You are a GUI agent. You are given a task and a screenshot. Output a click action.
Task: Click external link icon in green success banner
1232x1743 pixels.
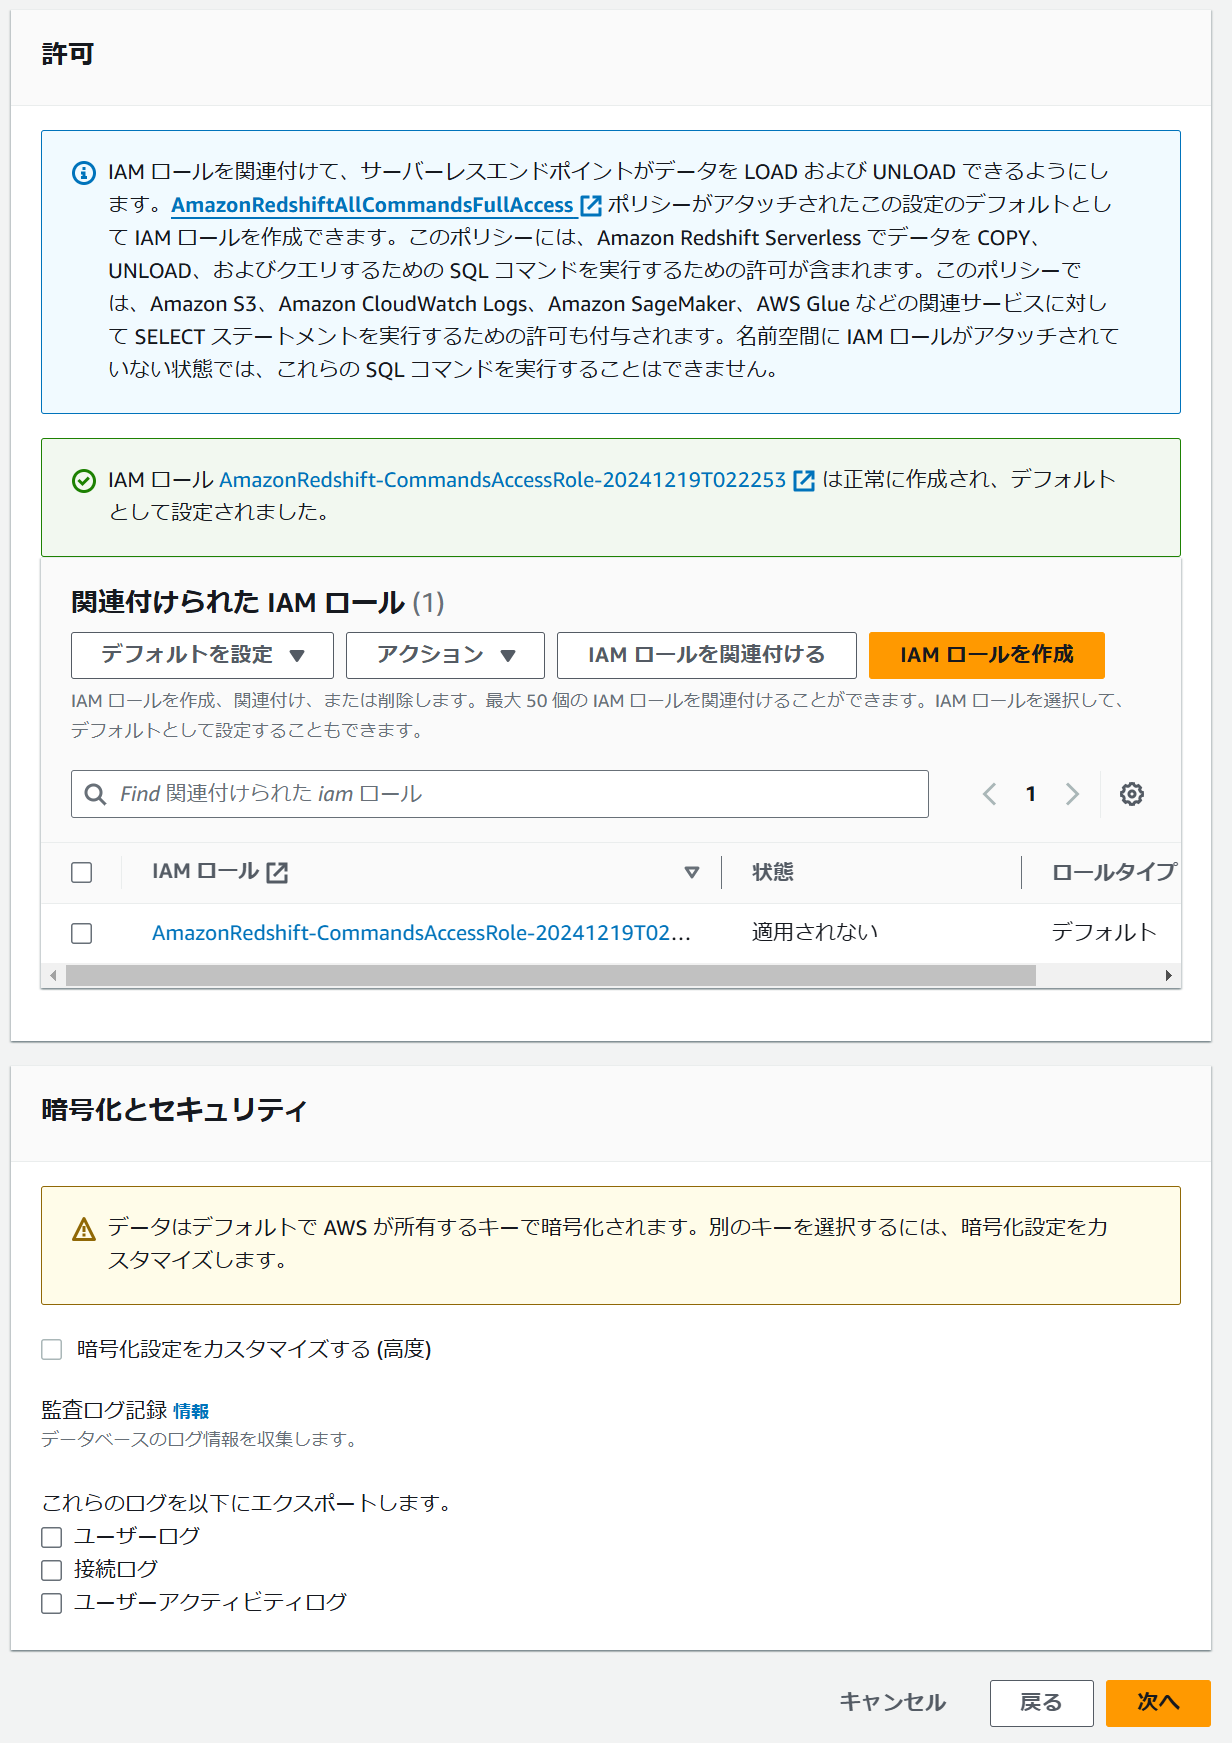[x=804, y=481]
